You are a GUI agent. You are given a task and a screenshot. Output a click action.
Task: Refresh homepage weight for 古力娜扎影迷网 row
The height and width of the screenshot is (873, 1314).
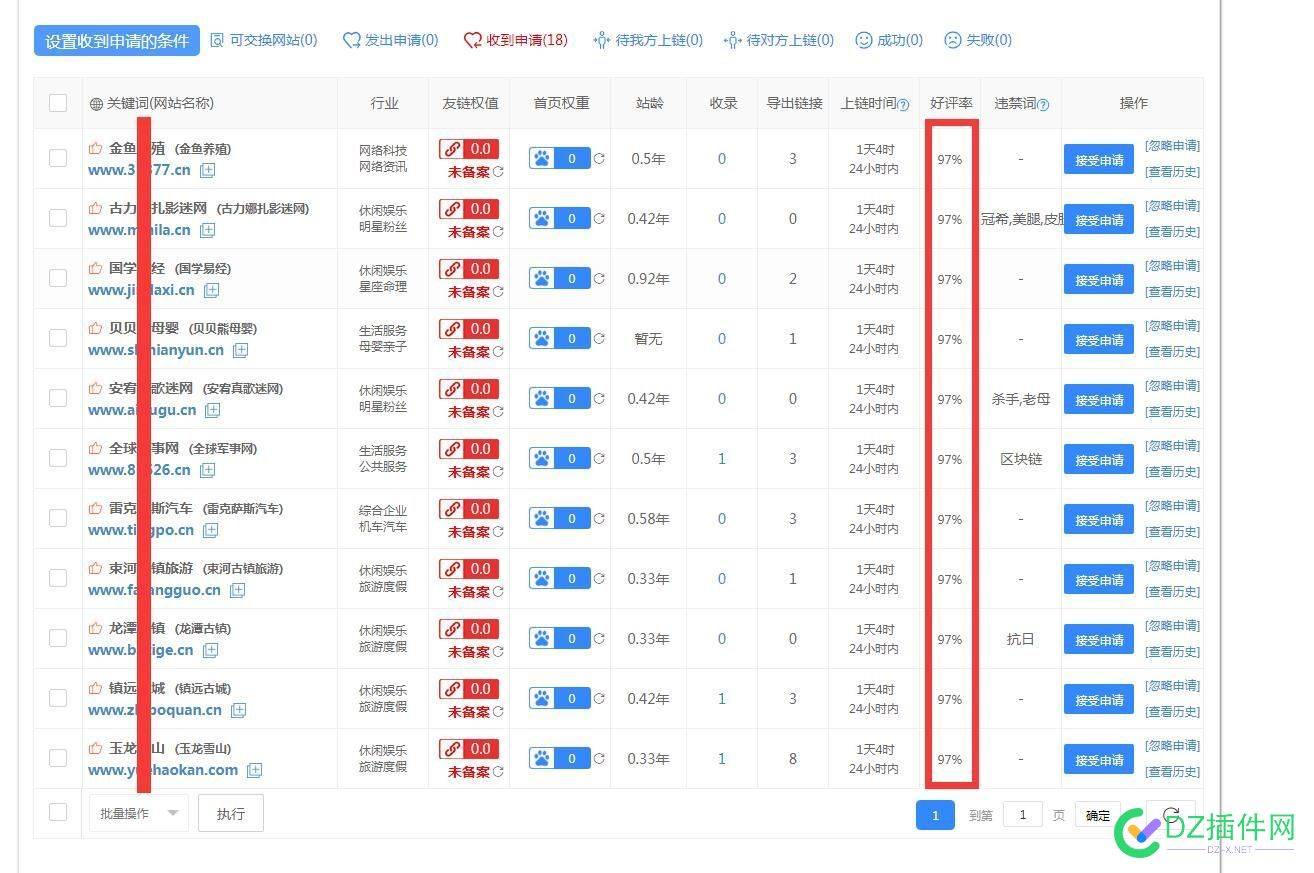(x=599, y=218)
